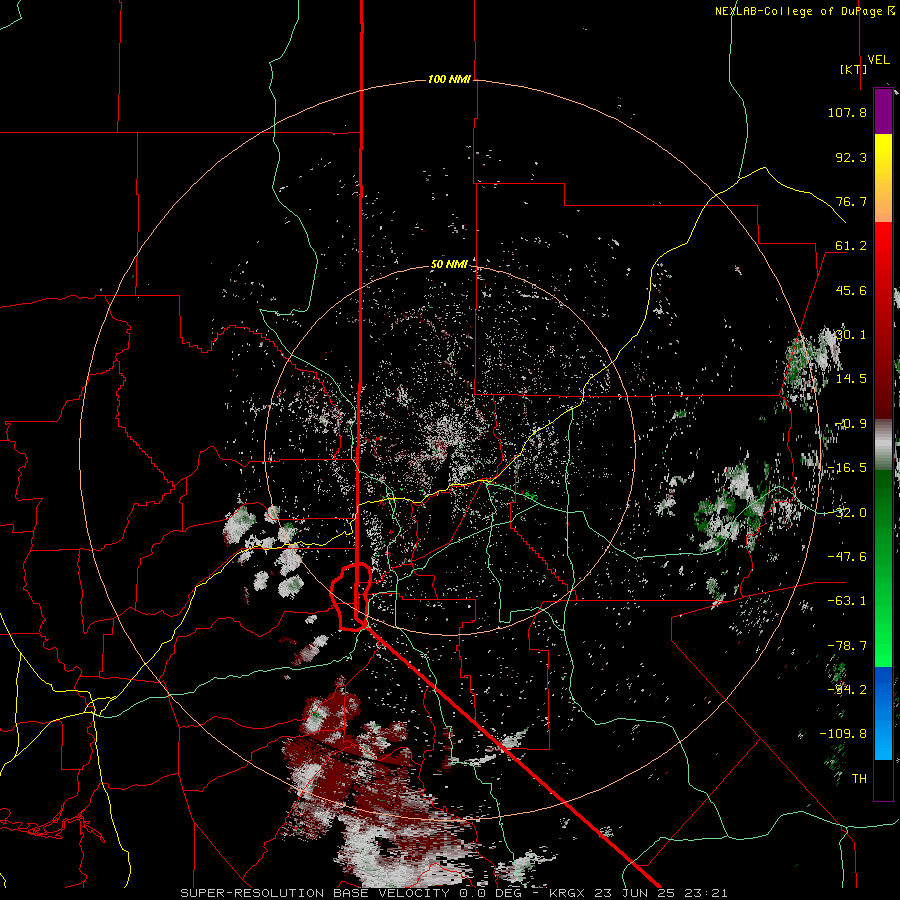The height and width of the screenshot is (900, 900).
Task: Click the 61.2 velocity scale value
Action: pyautogui.click(x=851, y=246)
